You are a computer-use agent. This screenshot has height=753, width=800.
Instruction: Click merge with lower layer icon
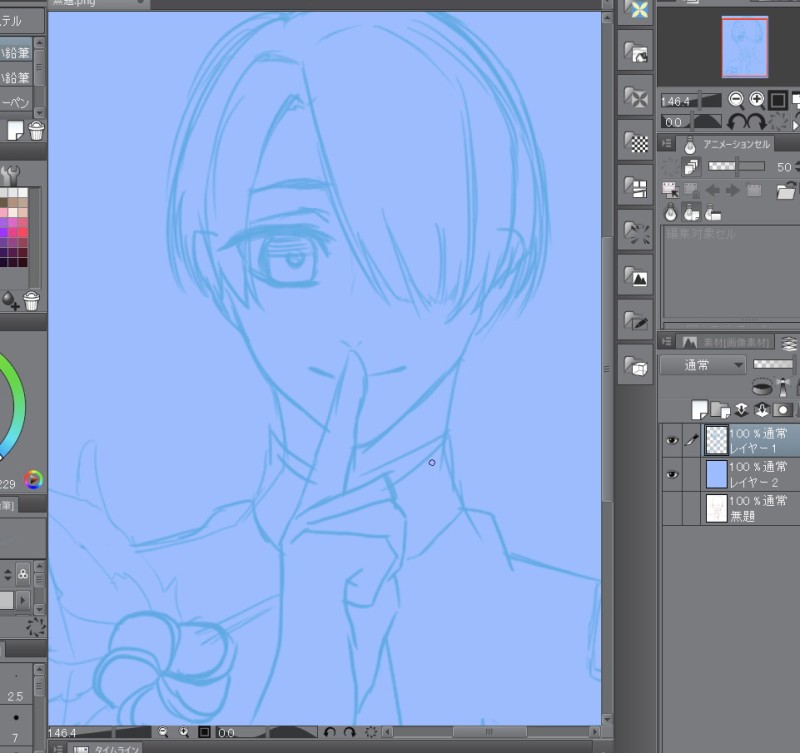tap(761, 409)
